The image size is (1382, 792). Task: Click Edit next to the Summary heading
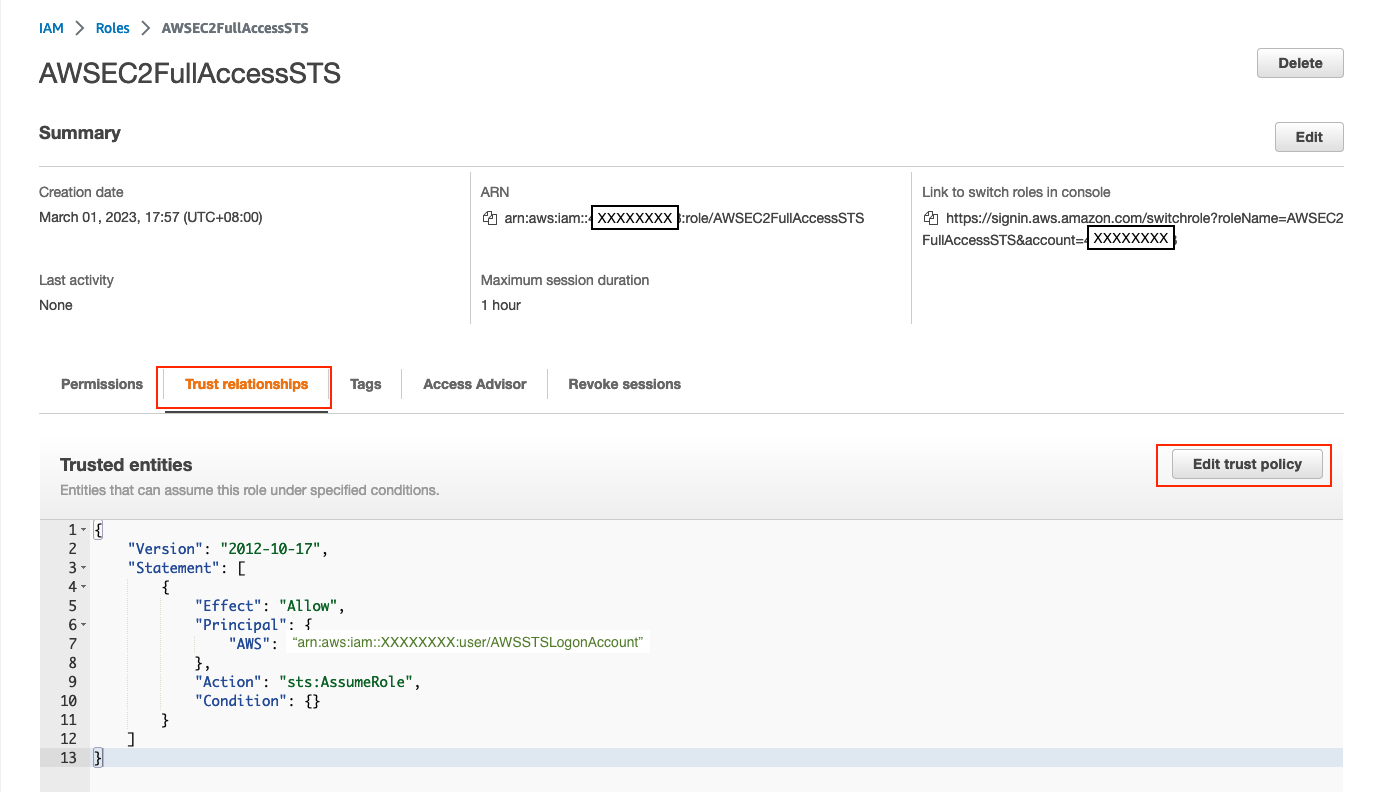[x=1308, y=136]
